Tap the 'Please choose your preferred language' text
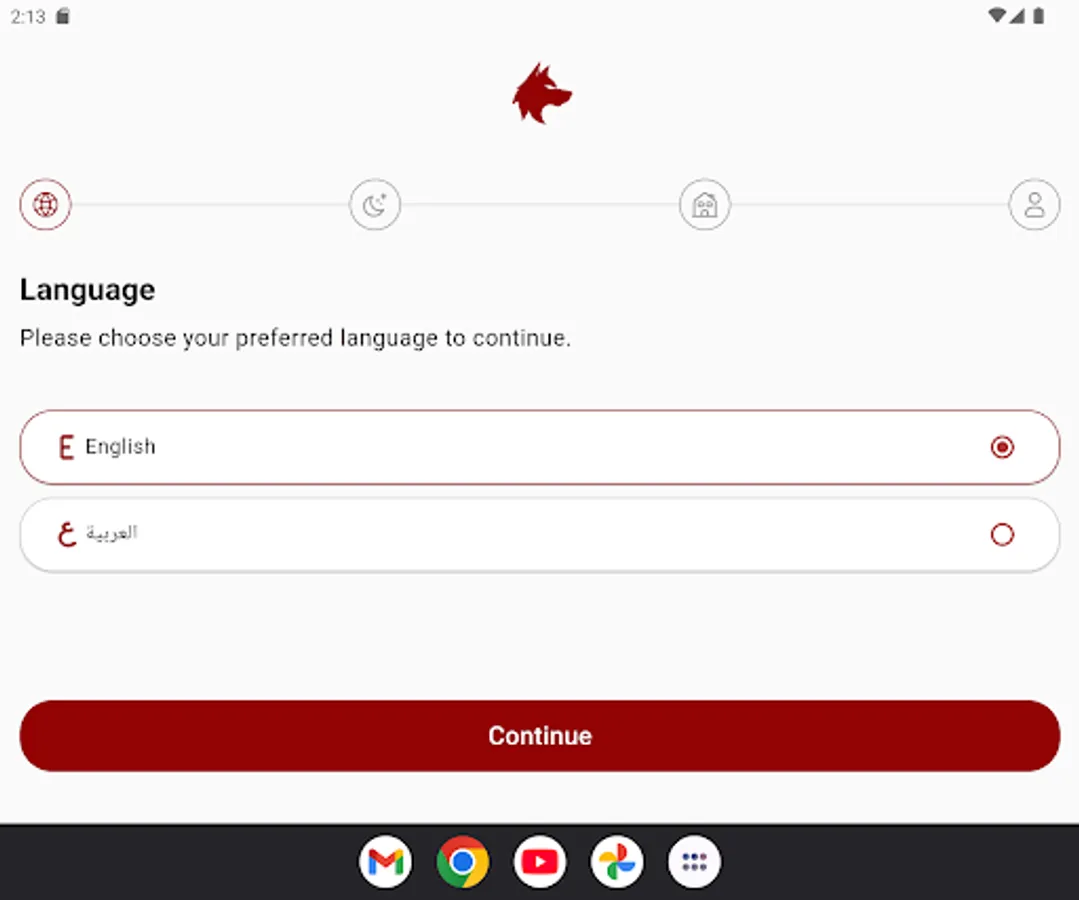This screenshot has width=1079, height=900. (x=295, y=339)
